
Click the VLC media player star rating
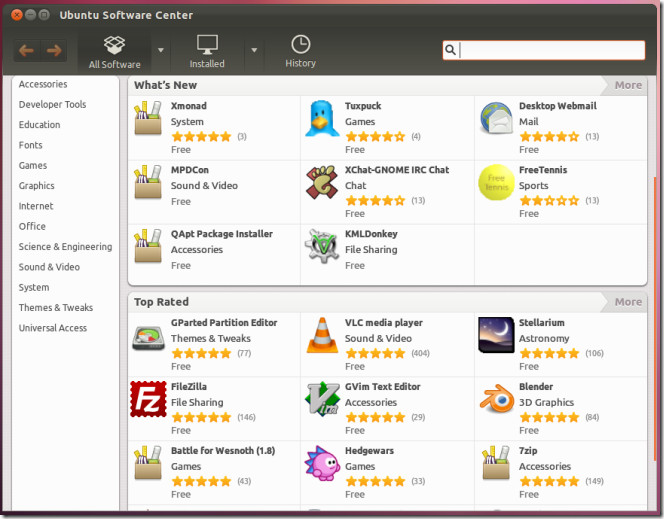pos(376,353)
